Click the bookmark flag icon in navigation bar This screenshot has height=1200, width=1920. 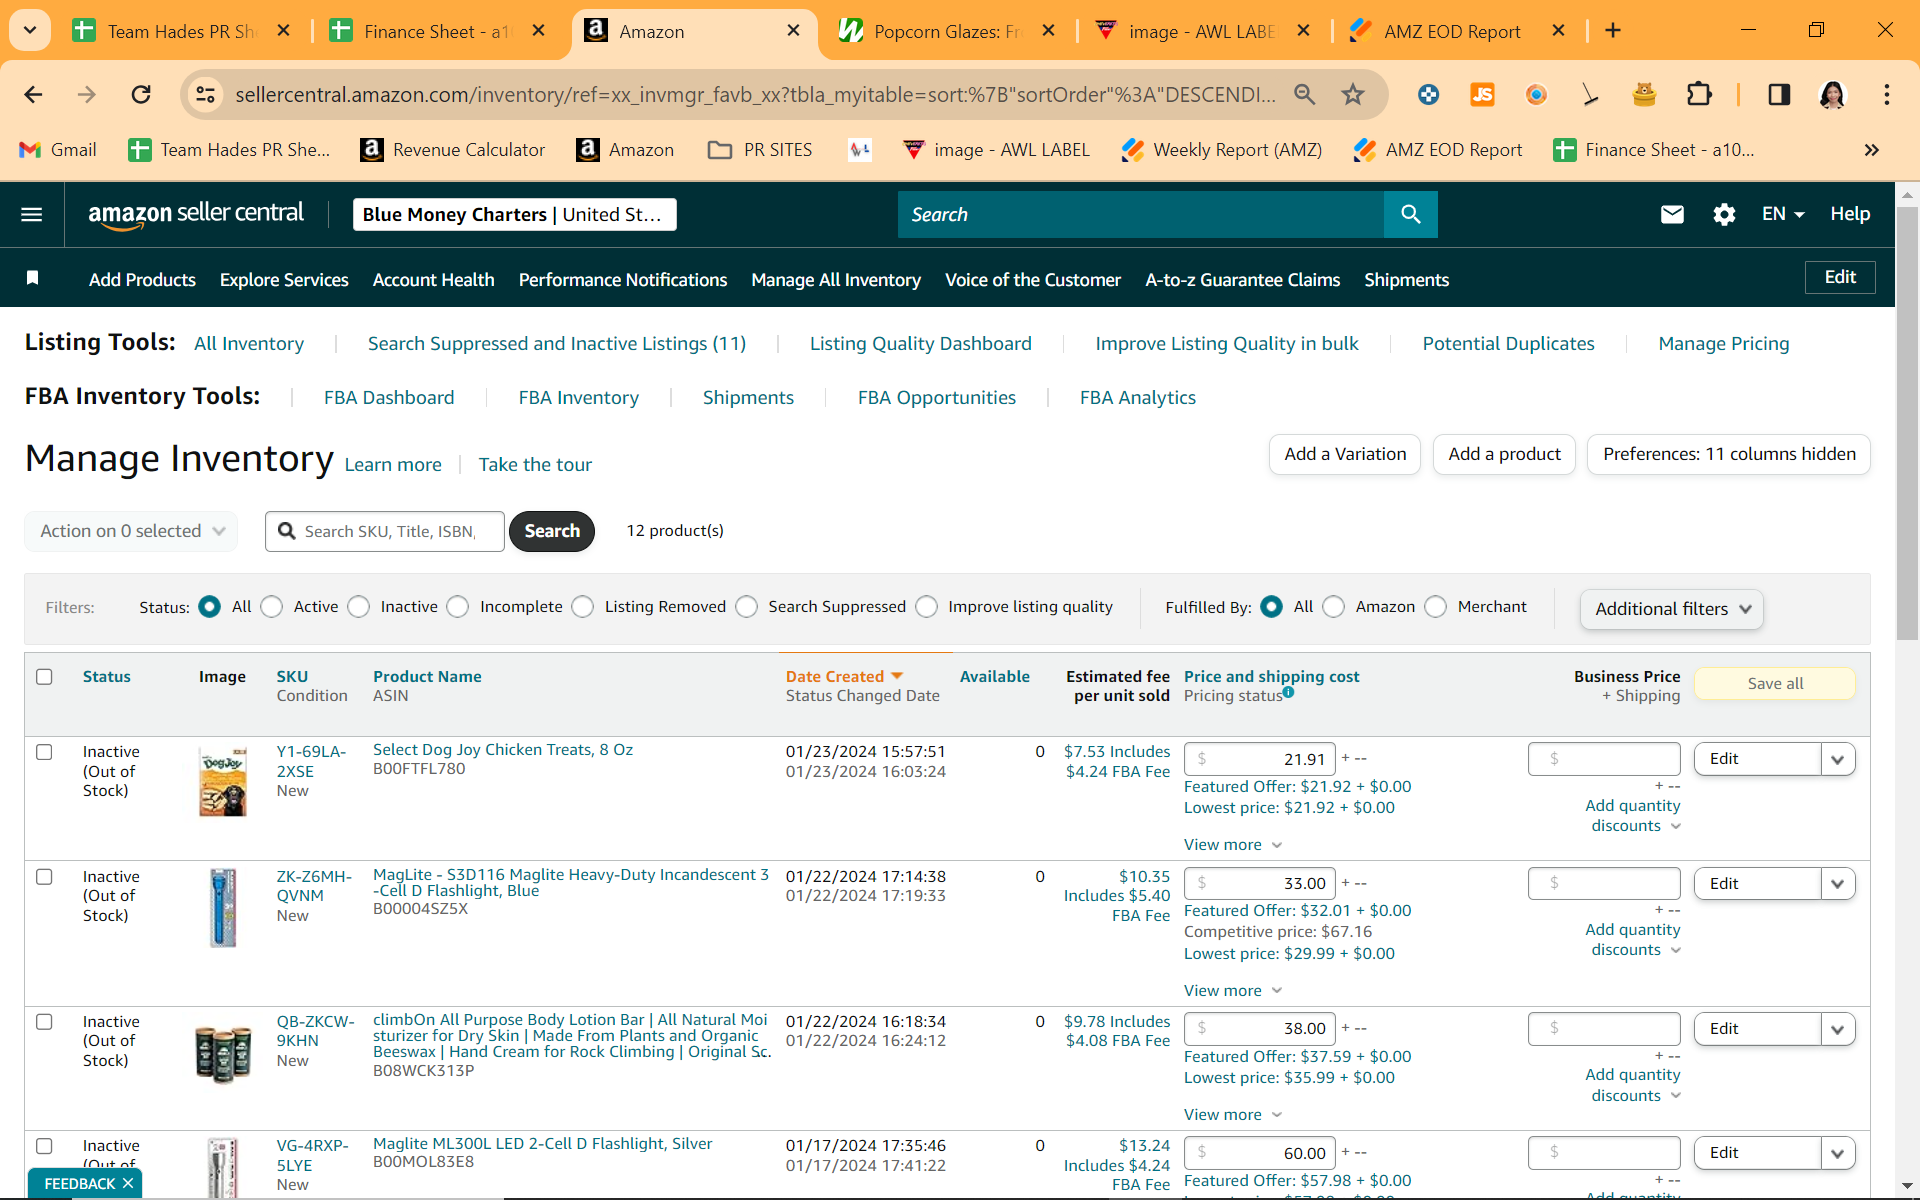click(32, 278)
